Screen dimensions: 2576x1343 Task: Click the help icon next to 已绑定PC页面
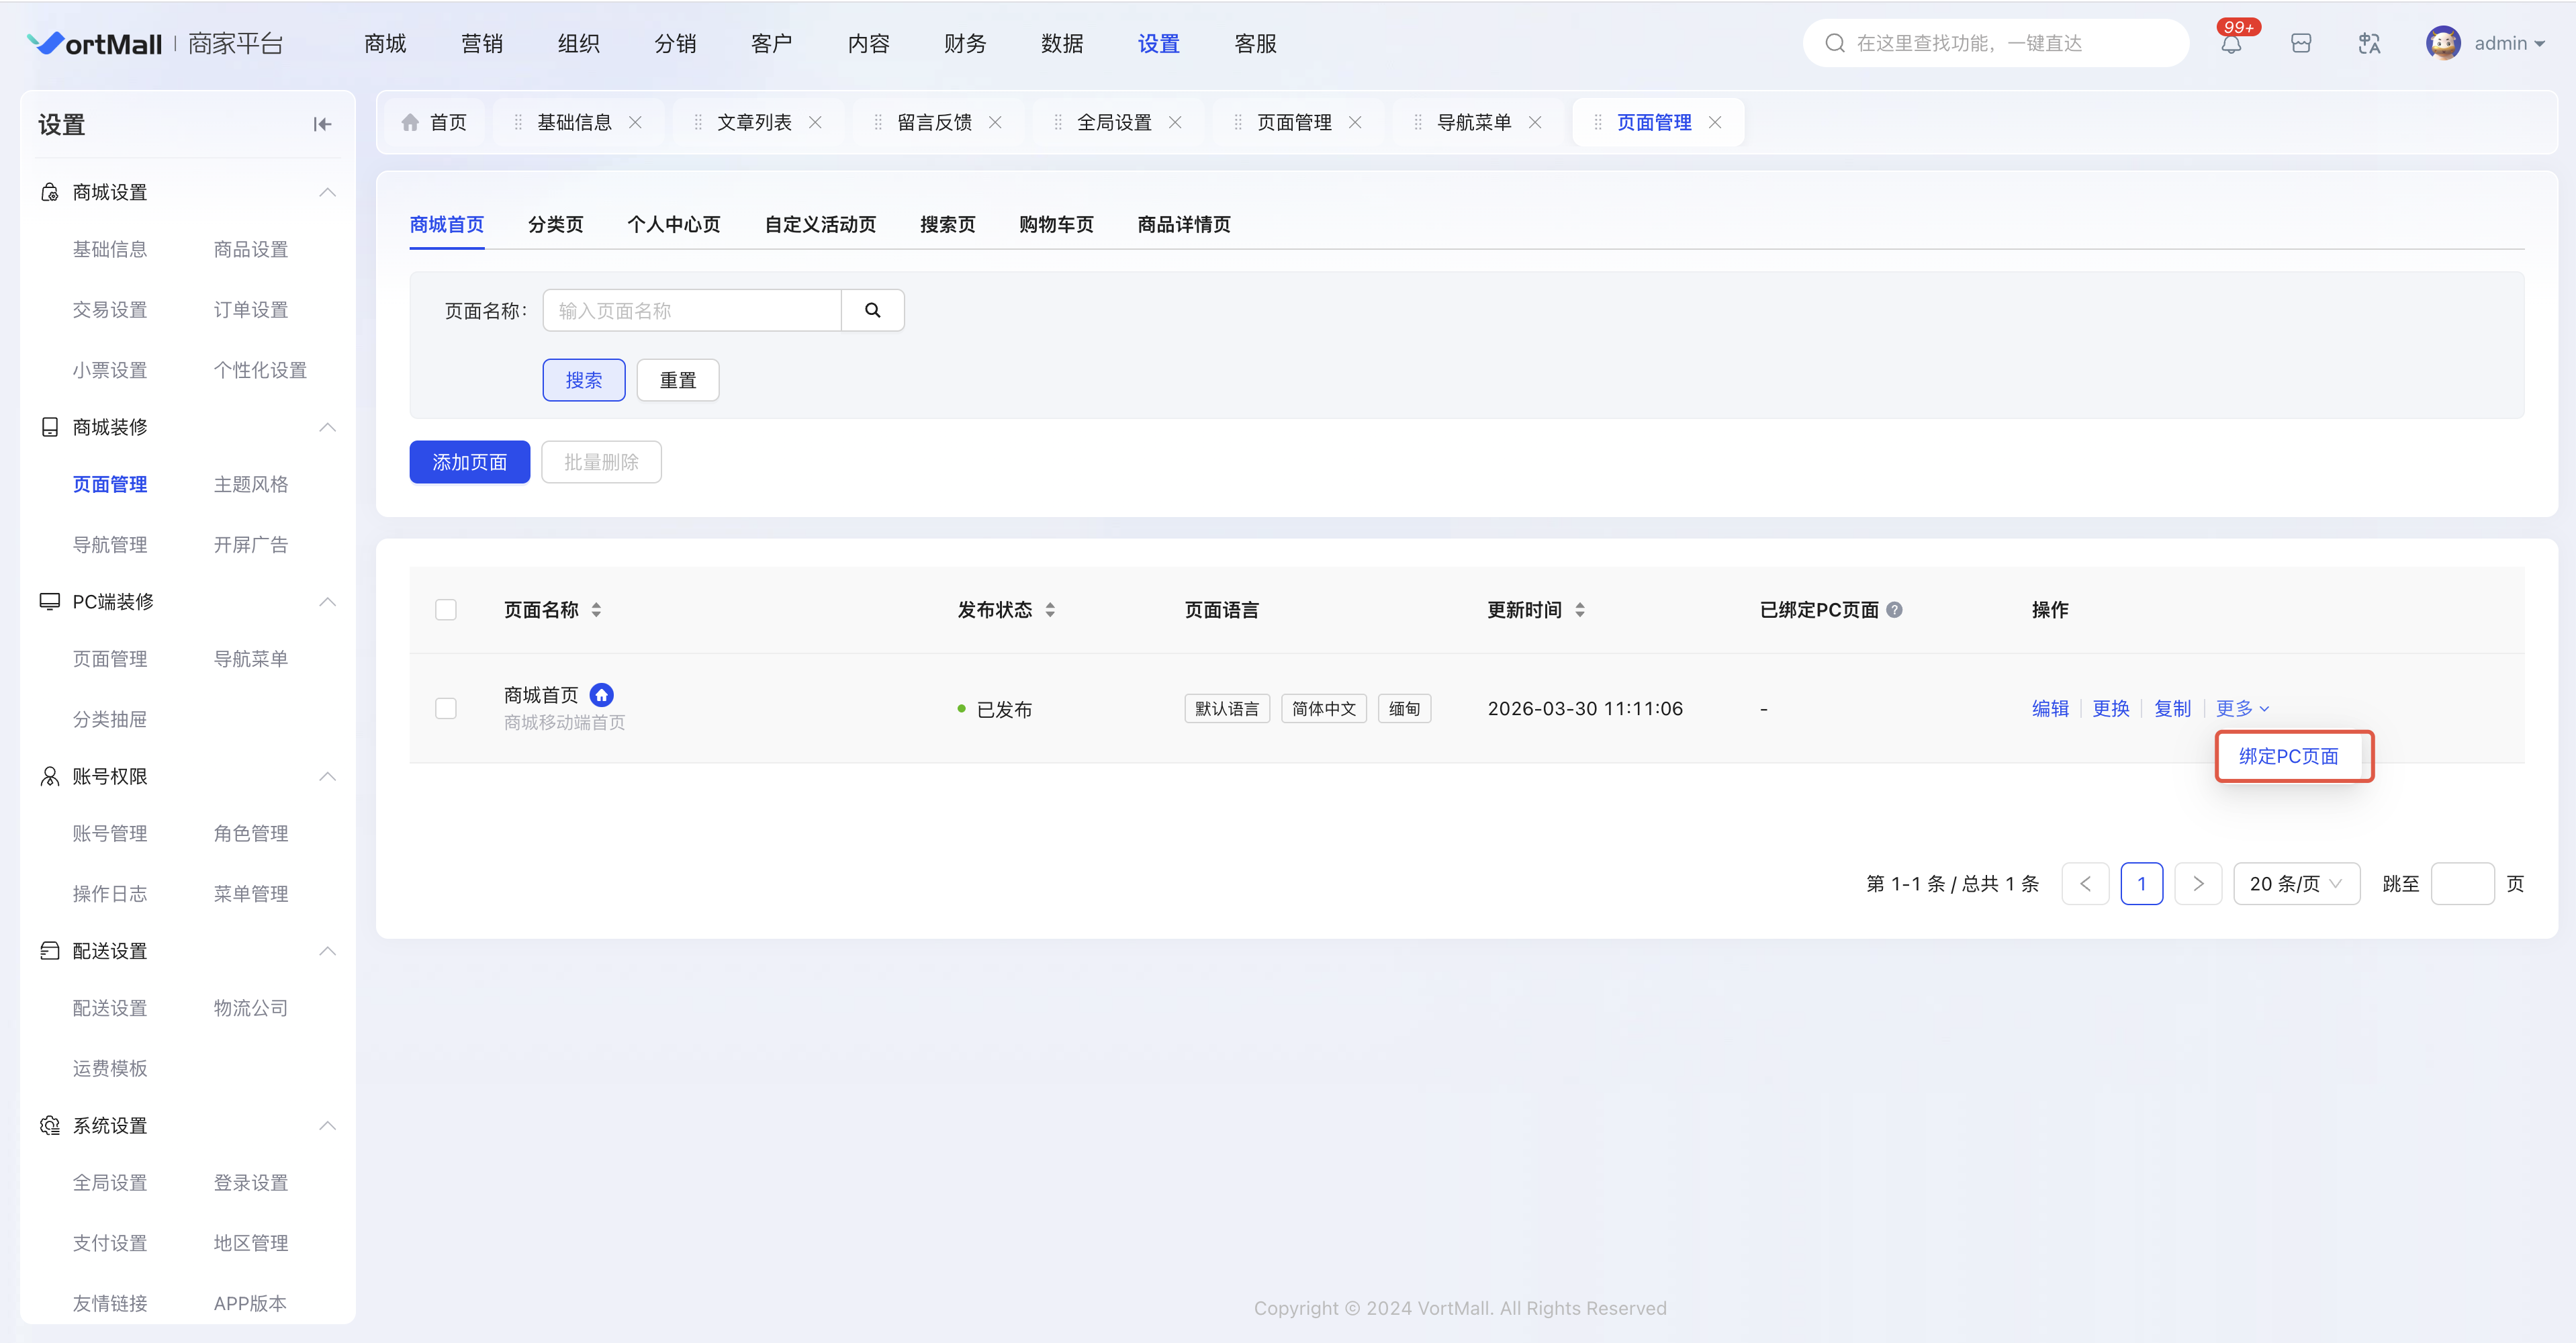[1894, 610]
